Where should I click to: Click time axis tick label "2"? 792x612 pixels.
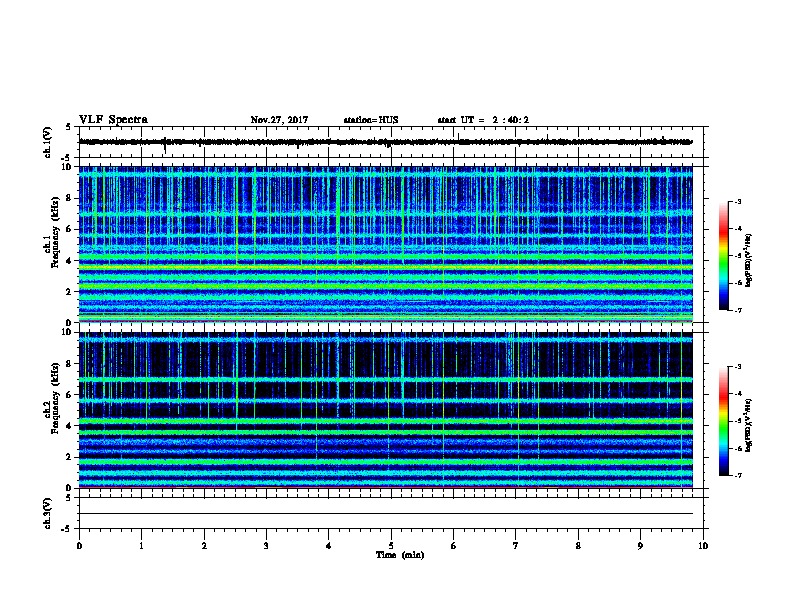click(204, 546)
